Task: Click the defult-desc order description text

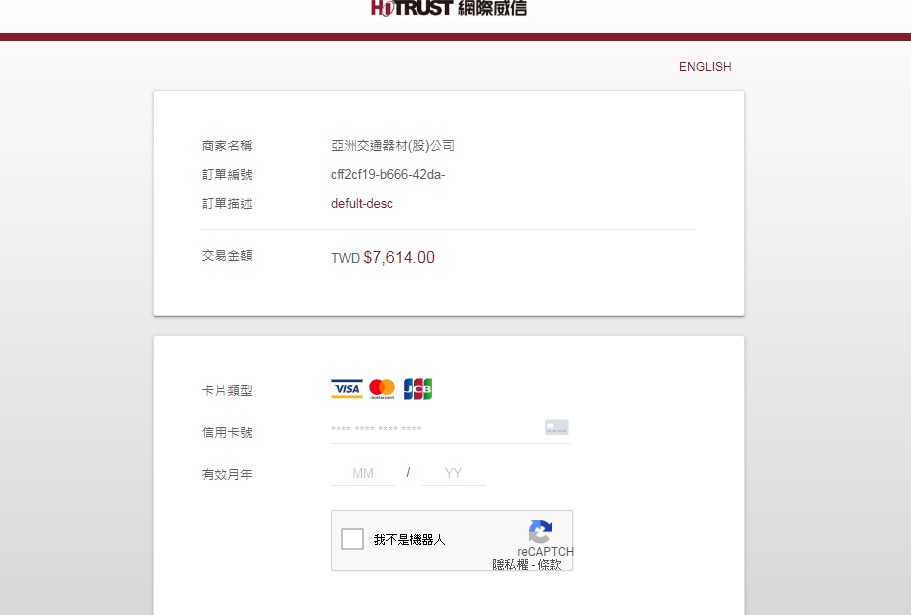Action: point(362,204)
